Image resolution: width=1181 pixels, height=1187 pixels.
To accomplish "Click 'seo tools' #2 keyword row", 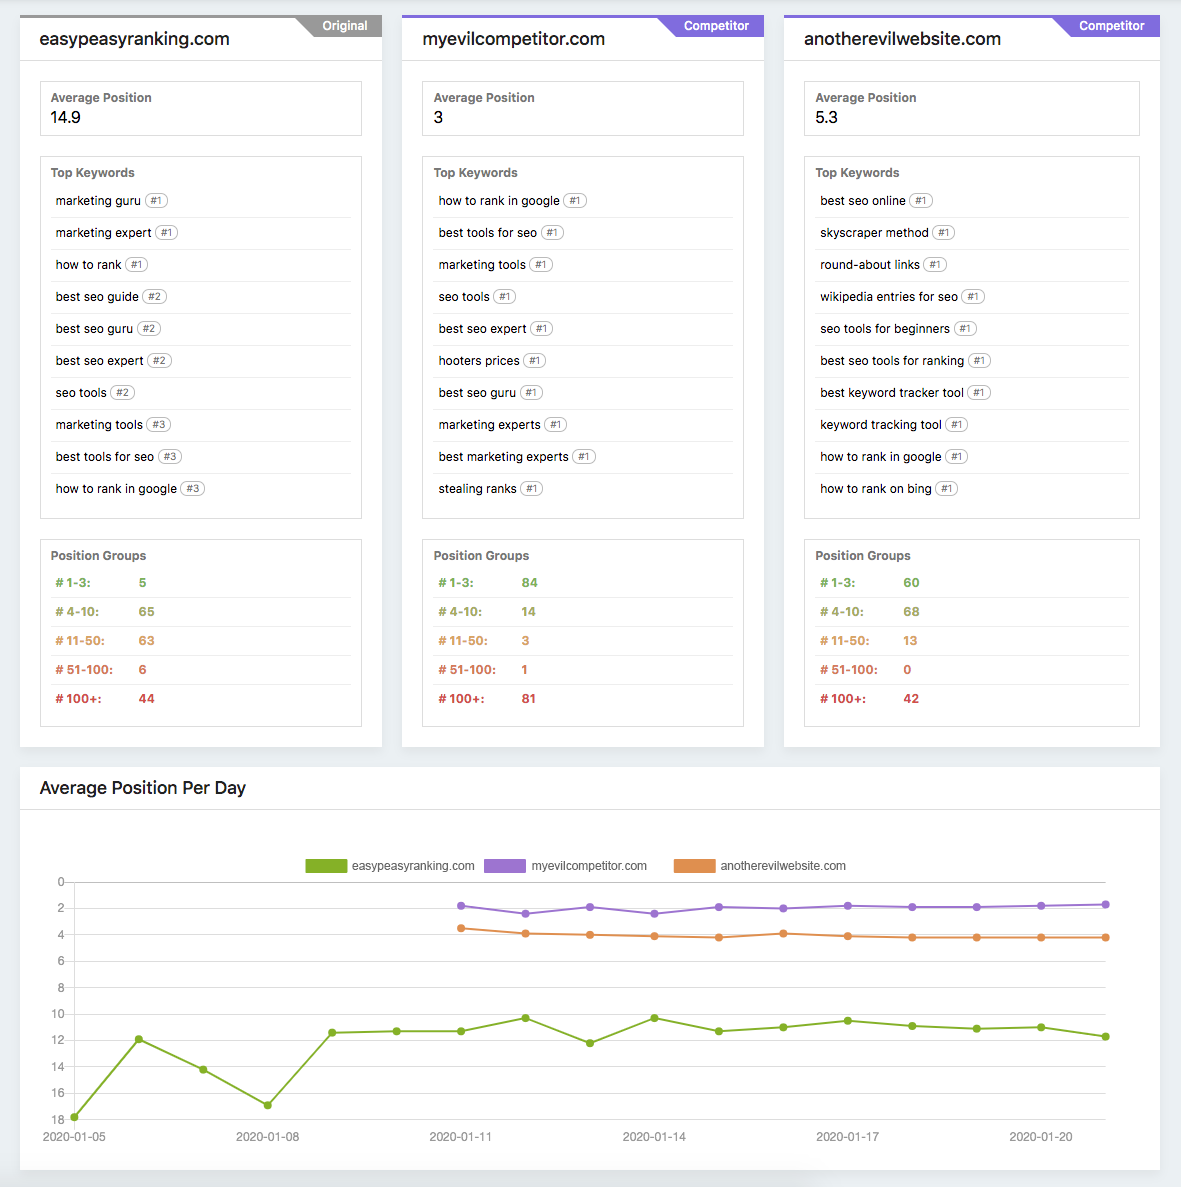I will 201,393.
